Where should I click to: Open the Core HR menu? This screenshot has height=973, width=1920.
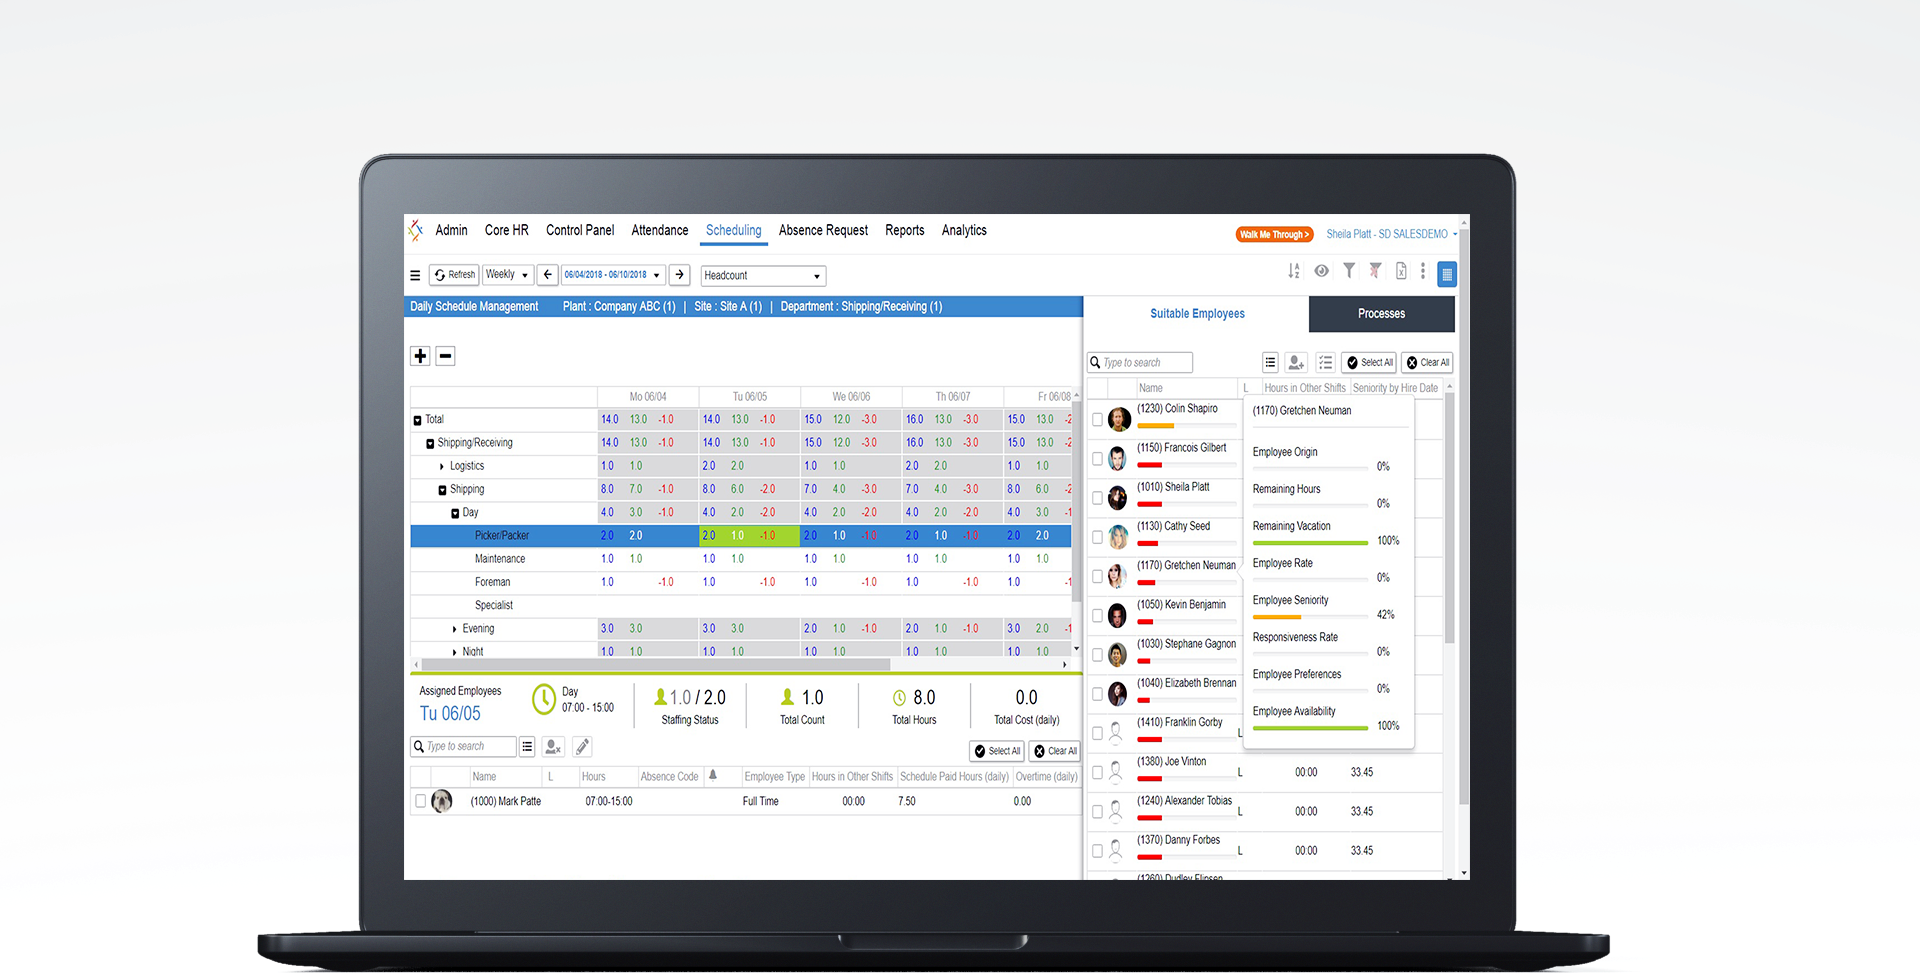[507, 231]
